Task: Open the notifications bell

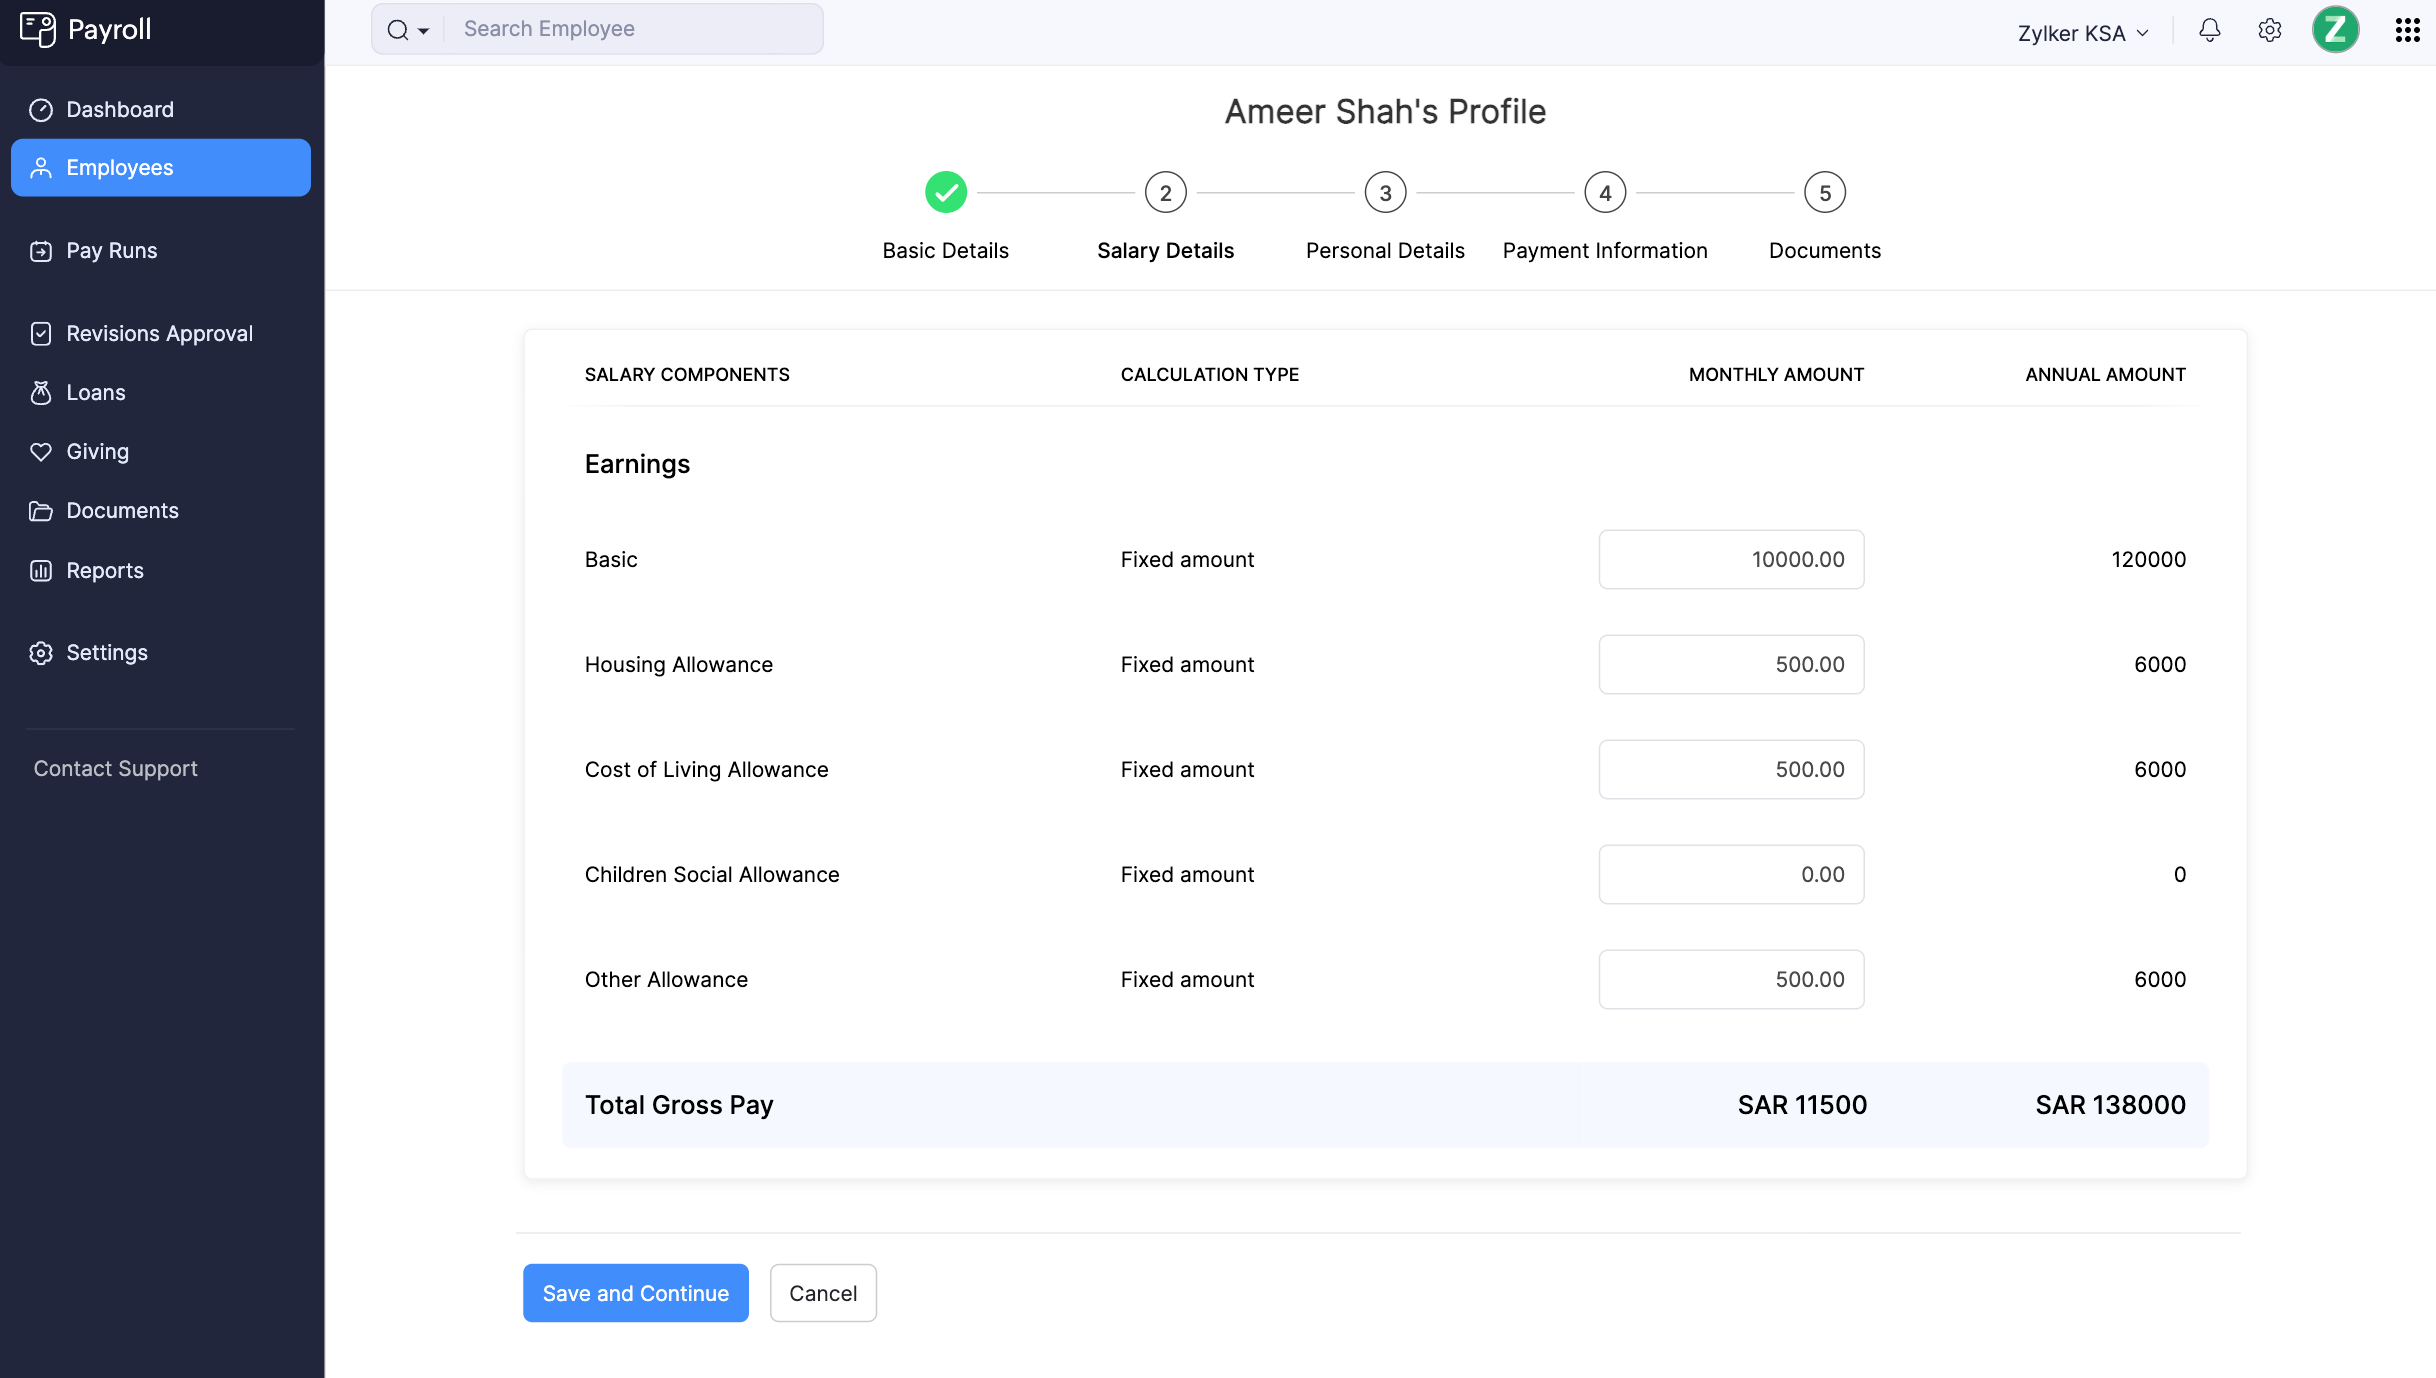Action: (x=2209, y=30)
